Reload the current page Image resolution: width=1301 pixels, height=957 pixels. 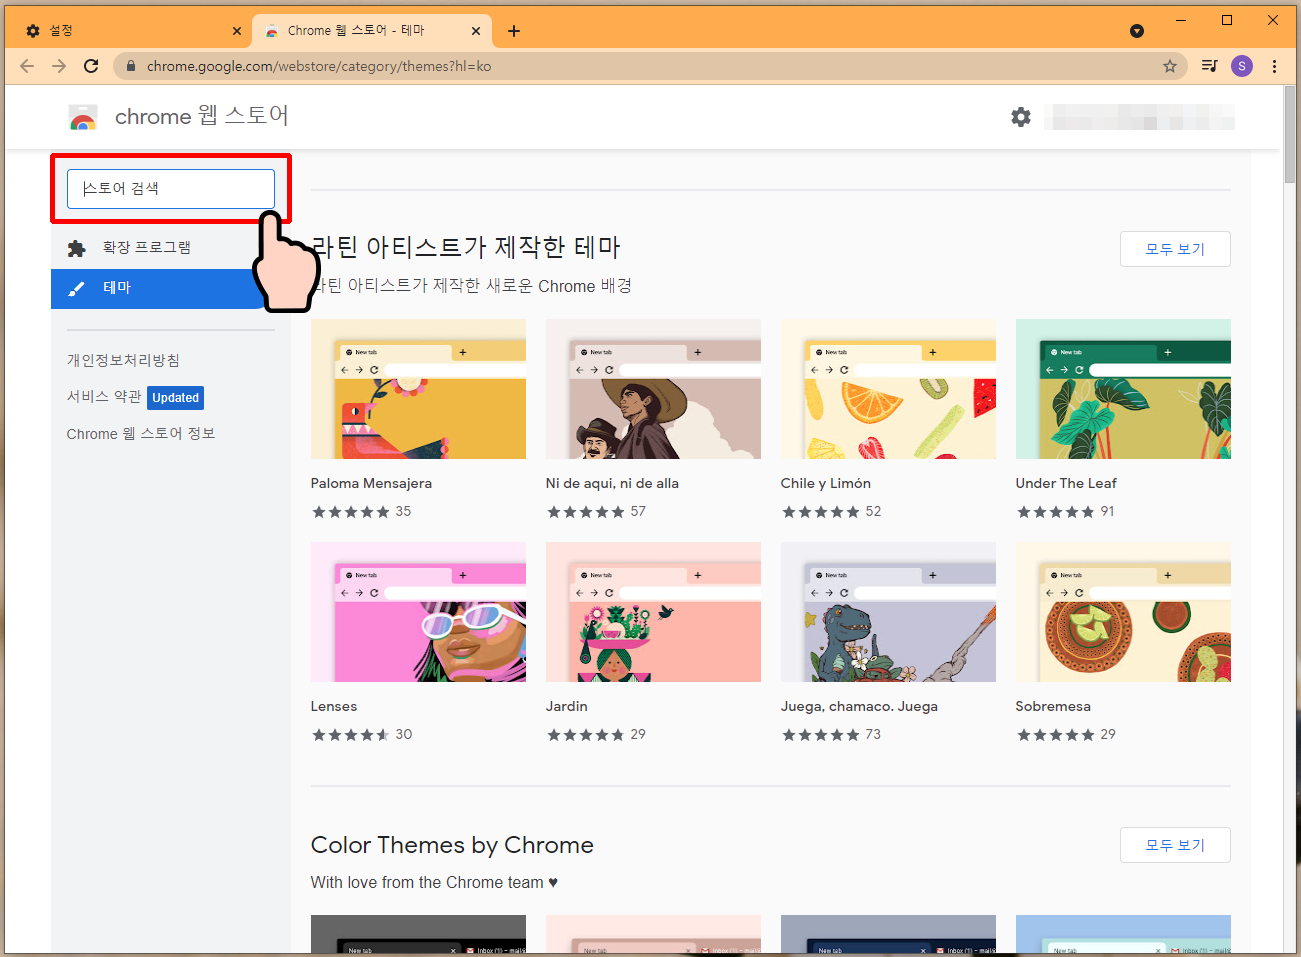pos(91,66)
